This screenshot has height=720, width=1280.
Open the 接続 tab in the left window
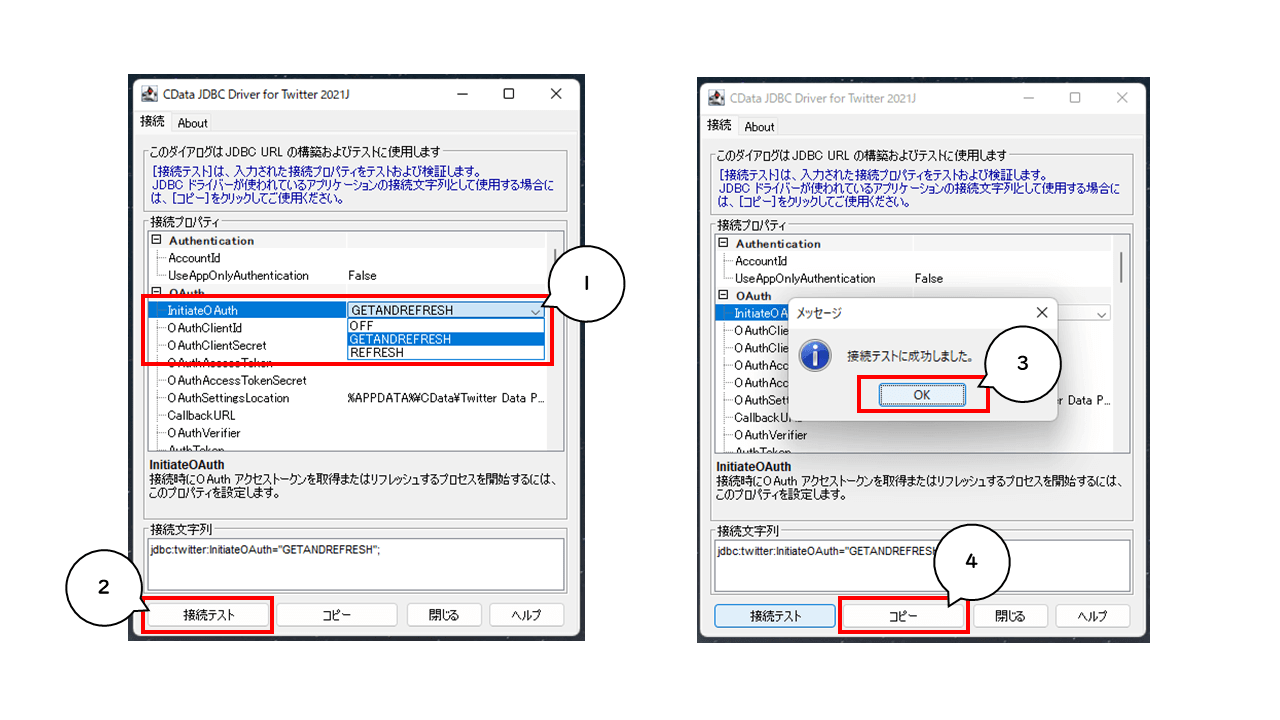(x=152, y=122)
